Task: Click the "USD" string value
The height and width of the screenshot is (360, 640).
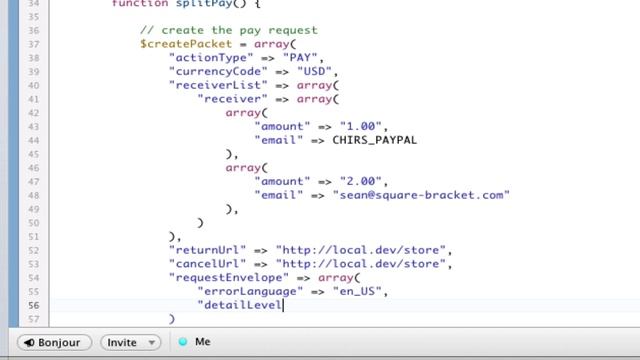Action: [x=314, y=71]
